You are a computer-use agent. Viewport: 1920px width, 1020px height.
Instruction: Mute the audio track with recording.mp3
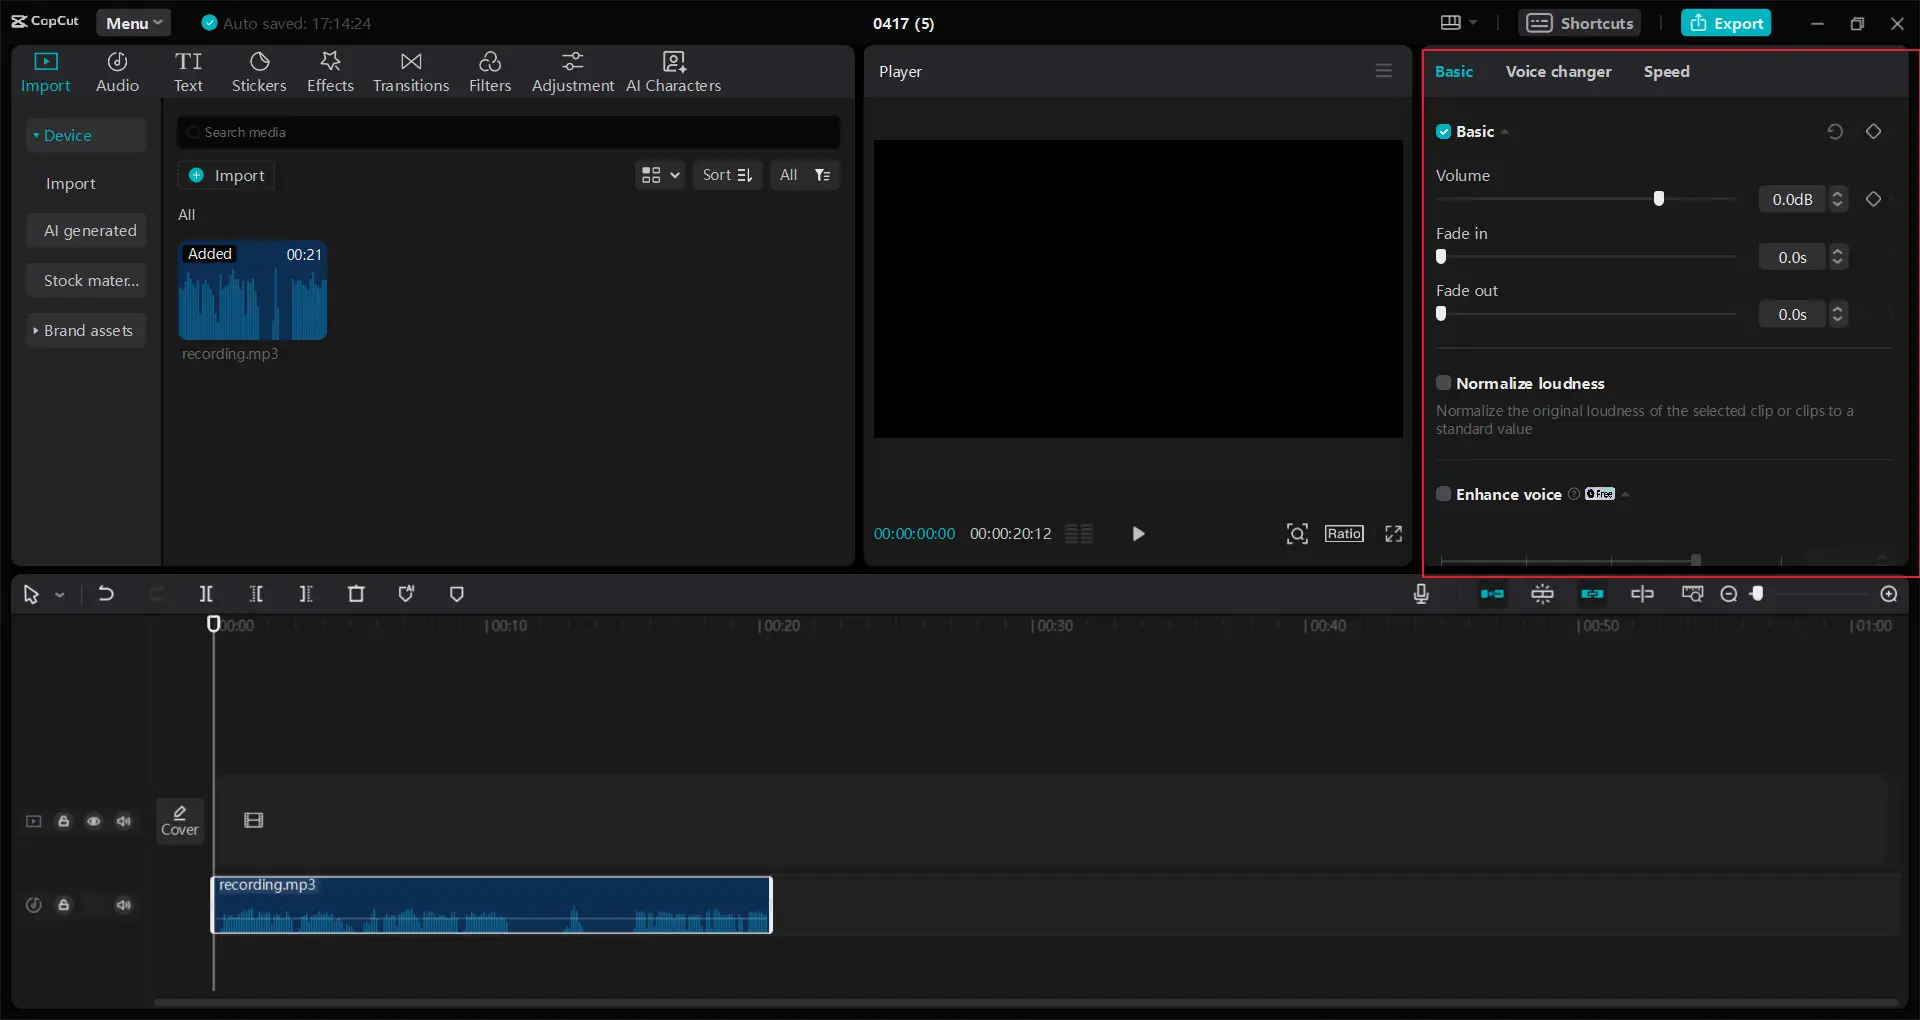click(124, 905)
